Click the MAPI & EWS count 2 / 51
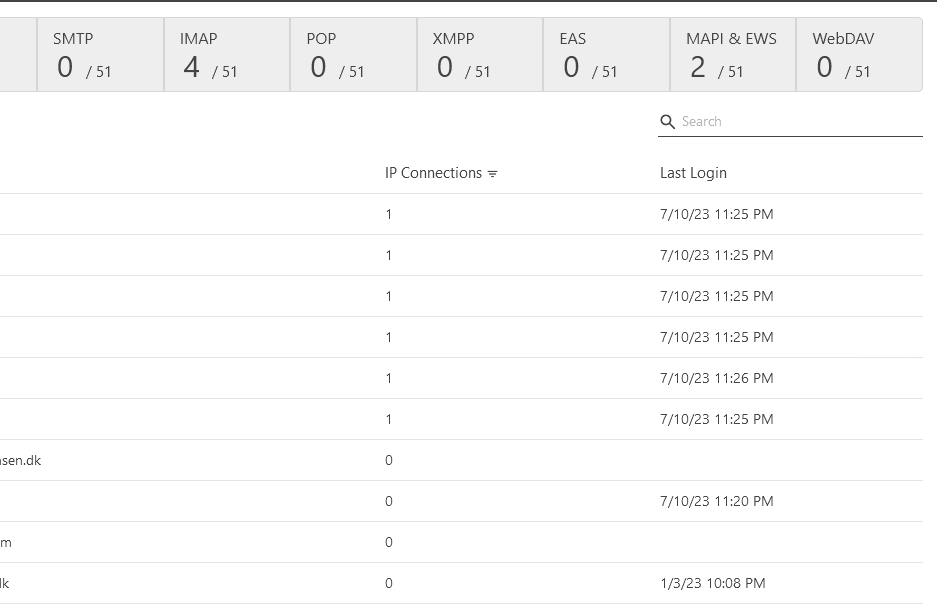Viewport: 937px width, 611px height. pyautogui.click(x=716, y=69)
